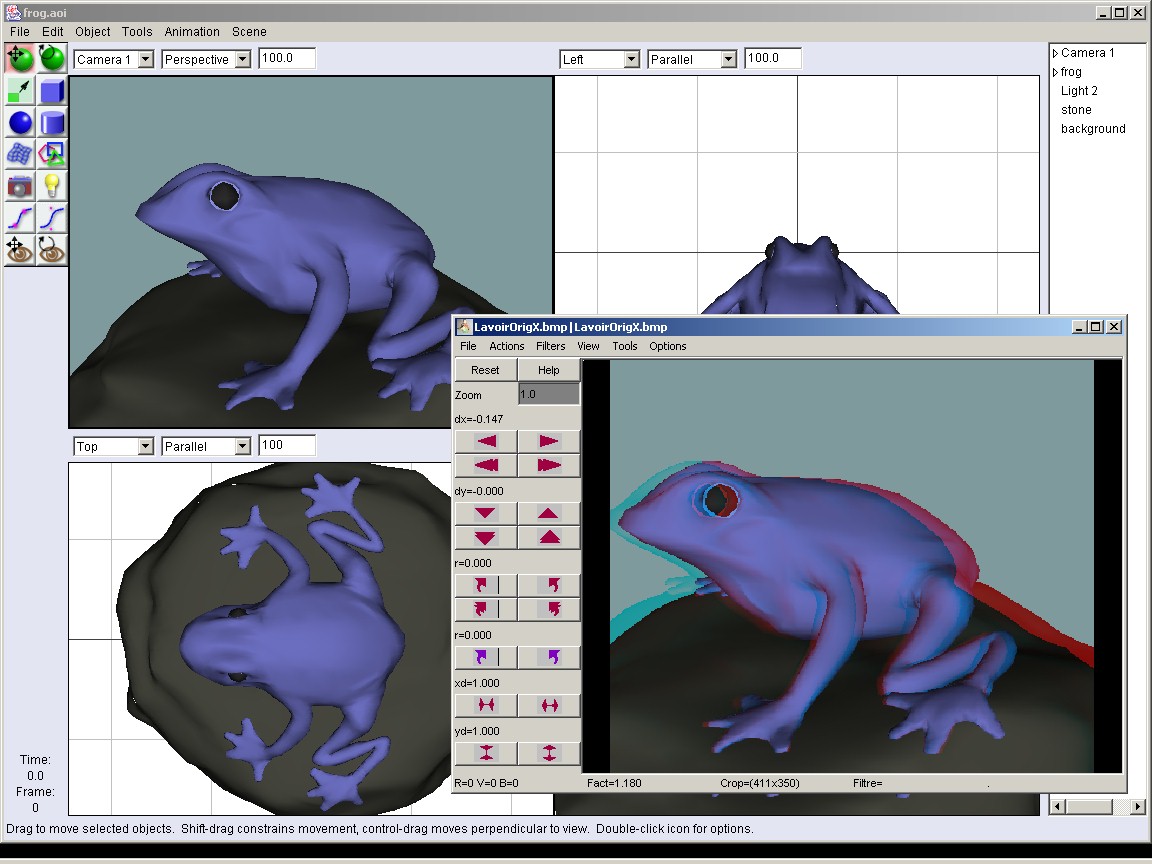The image size is (1152, 864).
Task: Open the Parallel dropdown beside Left
Action: [692, 60]
